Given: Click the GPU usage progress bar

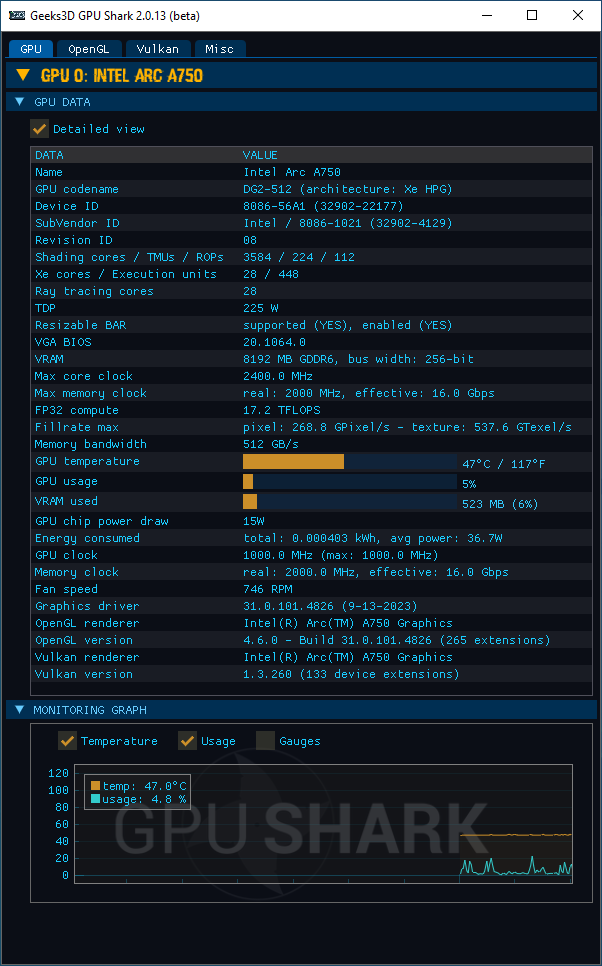Looking at the screenshot, I should pos(350,482).
